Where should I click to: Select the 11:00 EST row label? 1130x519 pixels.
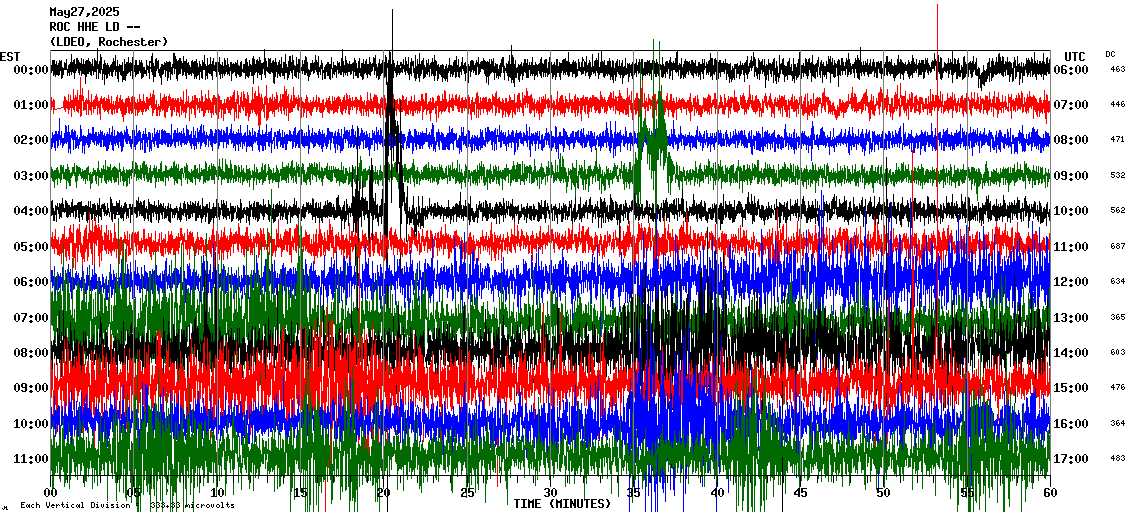[32, 459]
